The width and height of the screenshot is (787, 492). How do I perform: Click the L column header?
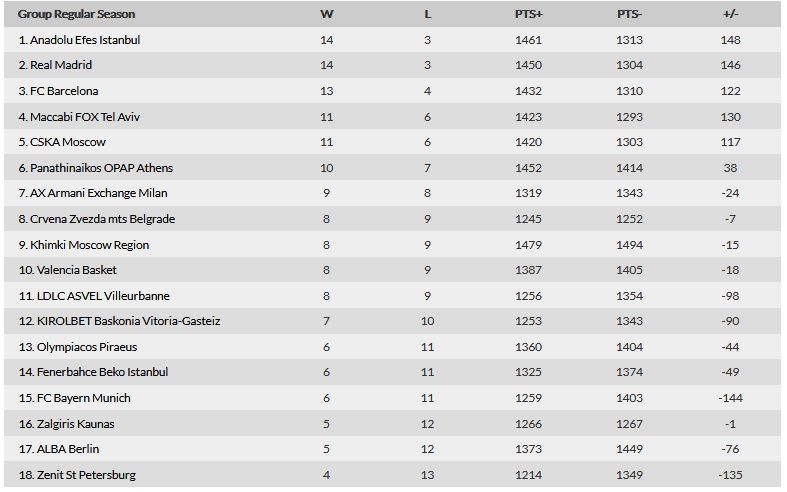point(427,14)
